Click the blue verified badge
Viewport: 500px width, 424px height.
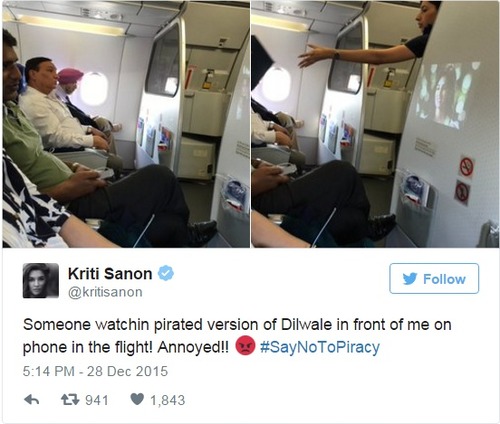coord(166,274)
